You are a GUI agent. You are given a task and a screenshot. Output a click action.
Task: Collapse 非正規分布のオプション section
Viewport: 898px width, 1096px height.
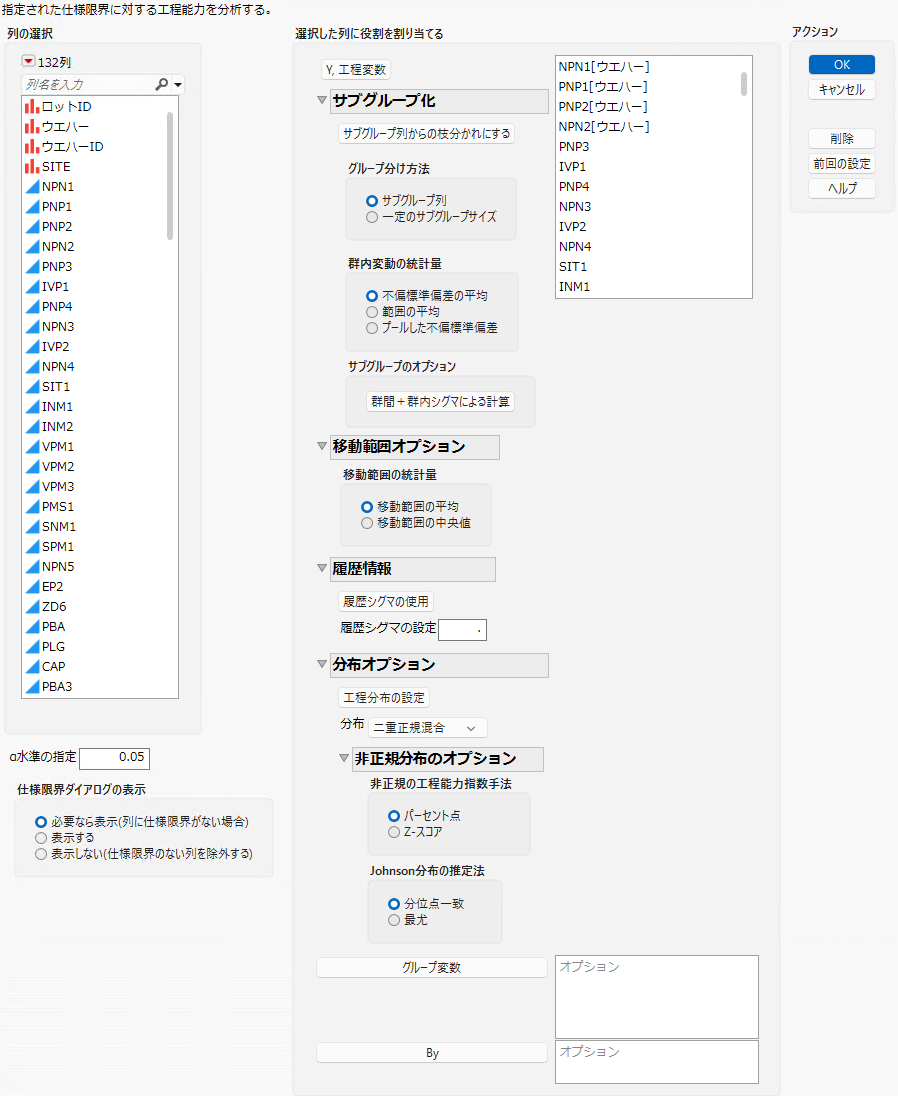coord(344,758)
